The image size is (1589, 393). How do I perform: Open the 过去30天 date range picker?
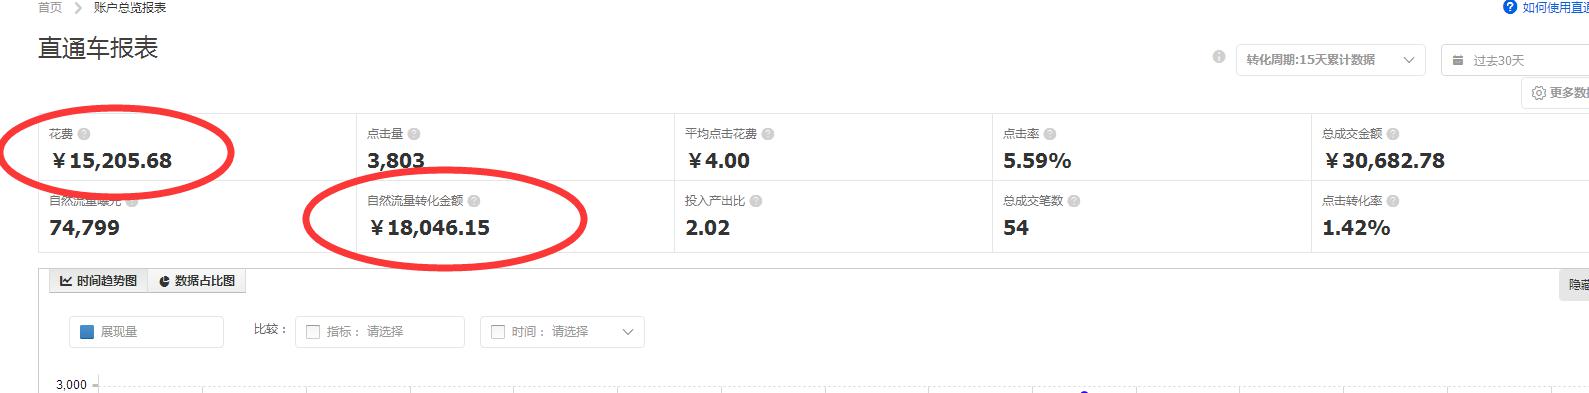(x=1514, y=60)
